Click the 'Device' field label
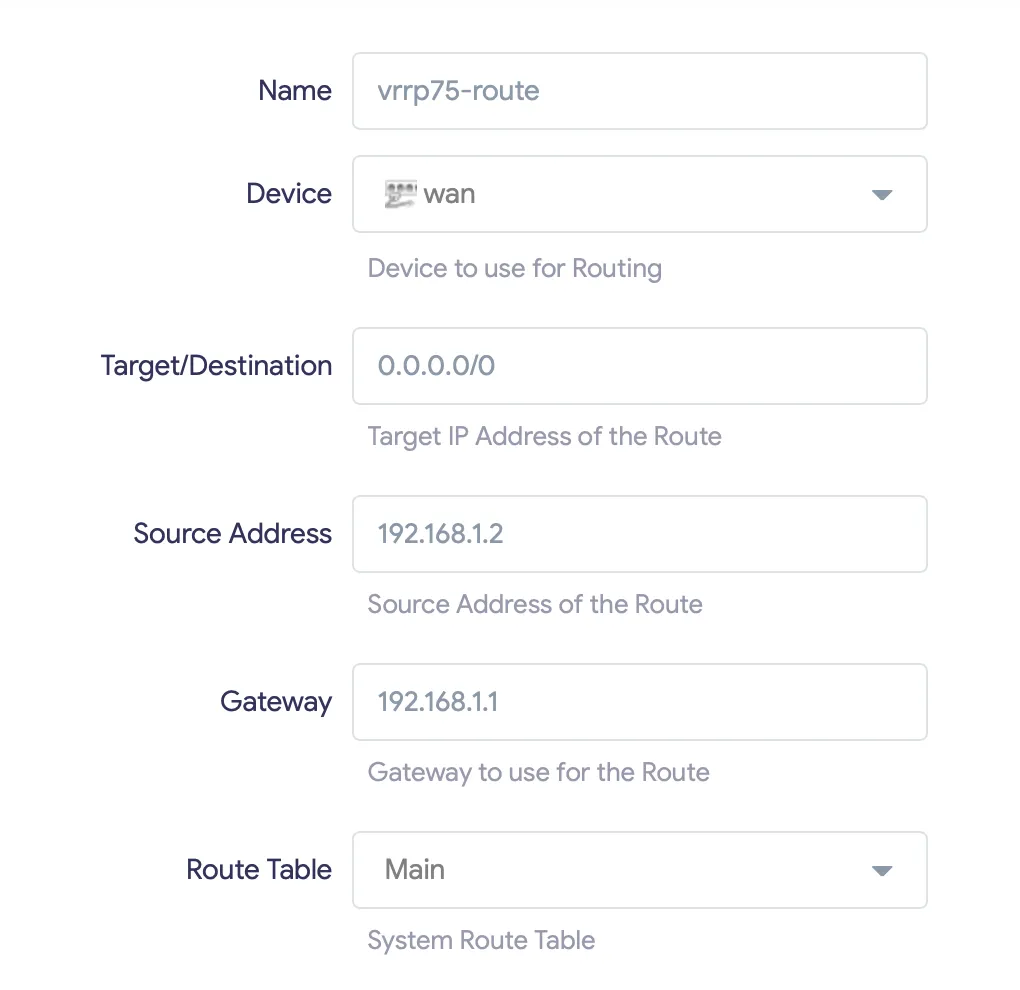Screen dimensions: 1020x990 tap(289, 194)
